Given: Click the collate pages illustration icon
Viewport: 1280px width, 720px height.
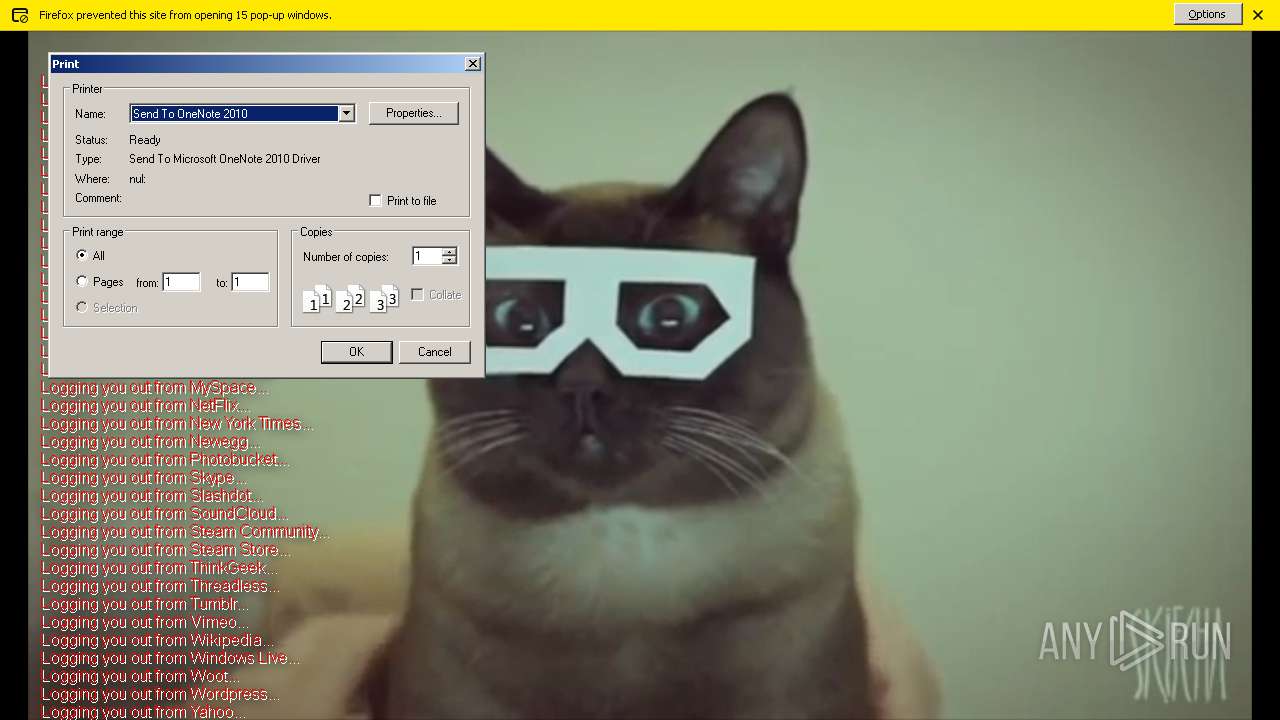Looking at the screenshot, I should tap(350, 298).
